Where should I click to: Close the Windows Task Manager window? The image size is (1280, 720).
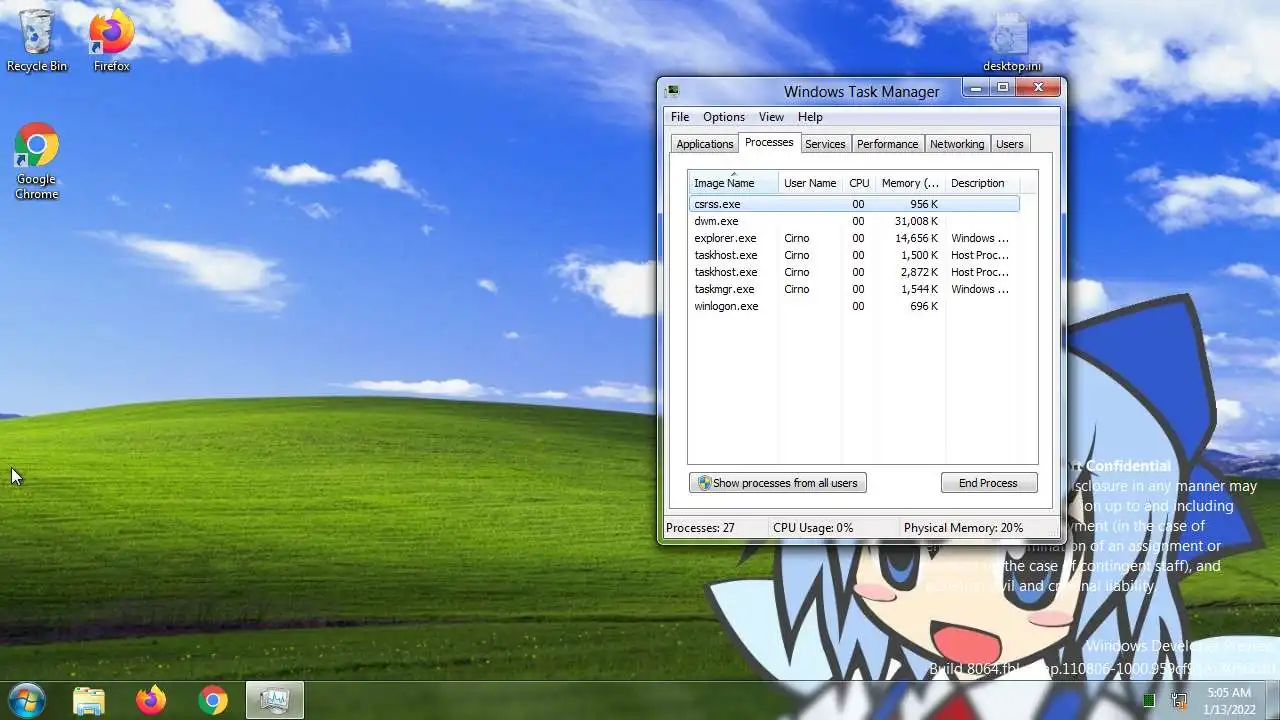click(1038, 88)
